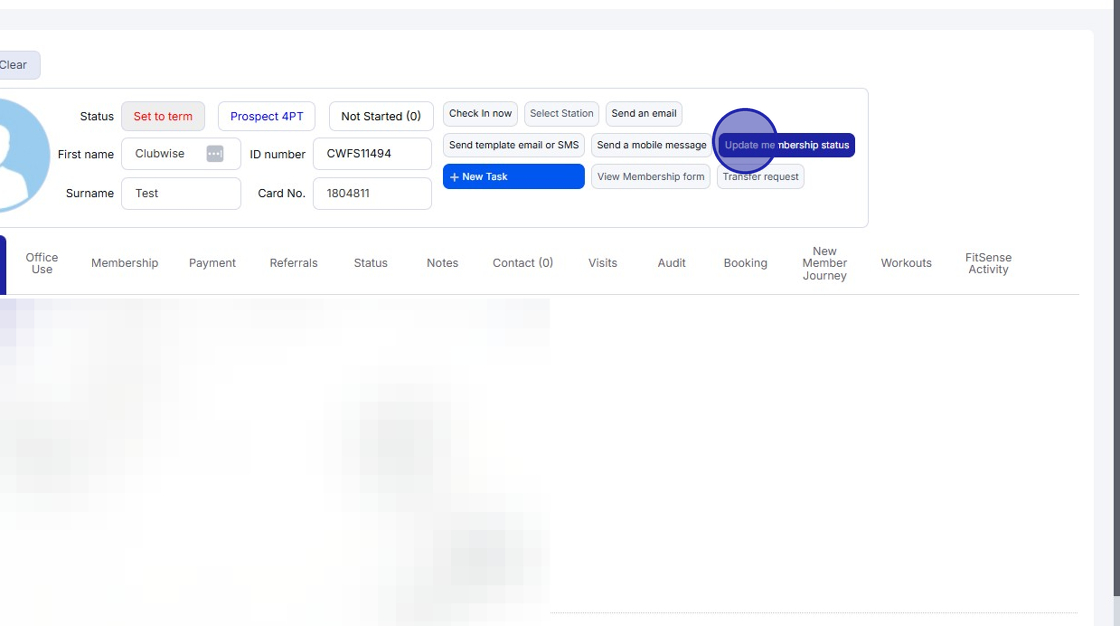Image resolution: width=1120 pixels, height=626 pixels.
Task: Select the Set to term status indicator
Action: tap(163, 116)
